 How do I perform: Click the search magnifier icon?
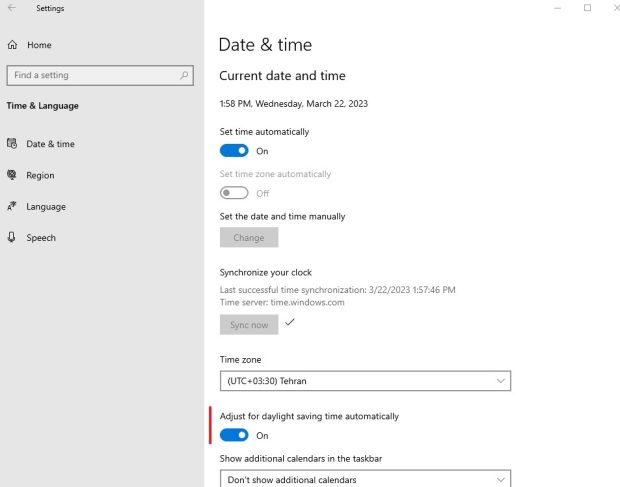(184, 75)
